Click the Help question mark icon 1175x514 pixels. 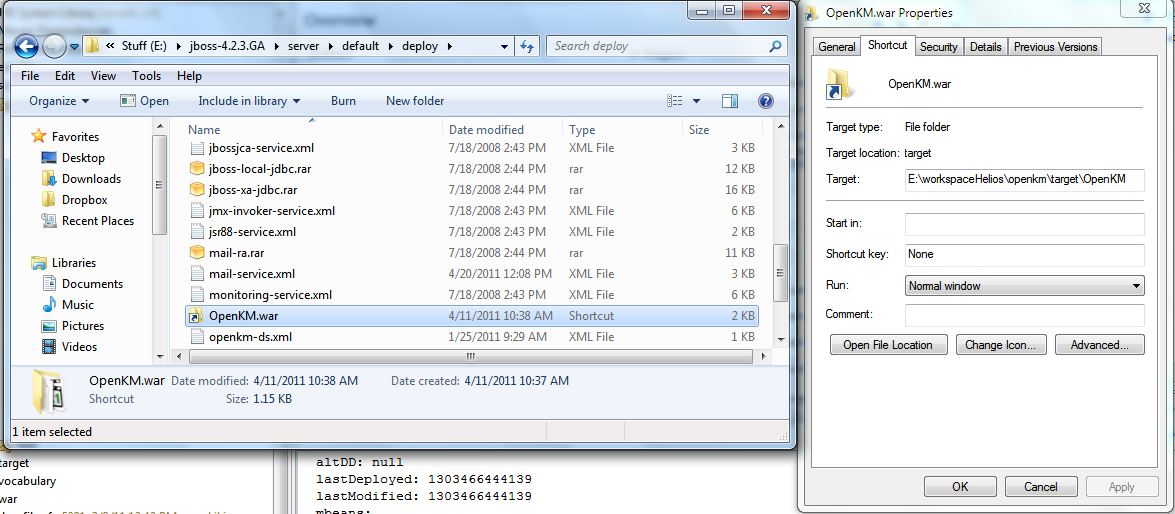click(x=766, y=101)
